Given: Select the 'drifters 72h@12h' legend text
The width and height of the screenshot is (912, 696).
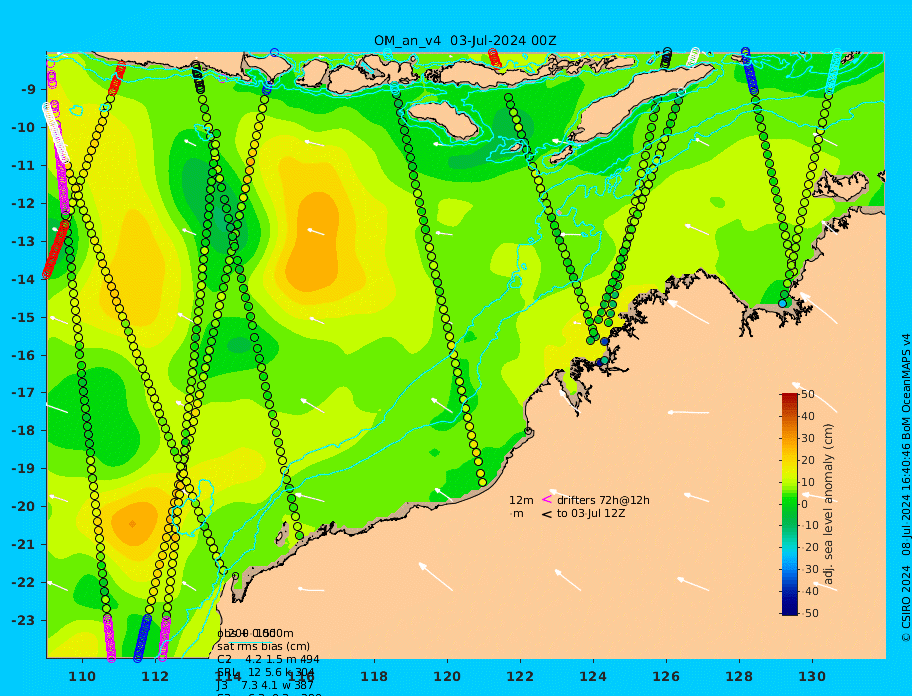Looking at the screenshot, I should (x=603, y=500).
